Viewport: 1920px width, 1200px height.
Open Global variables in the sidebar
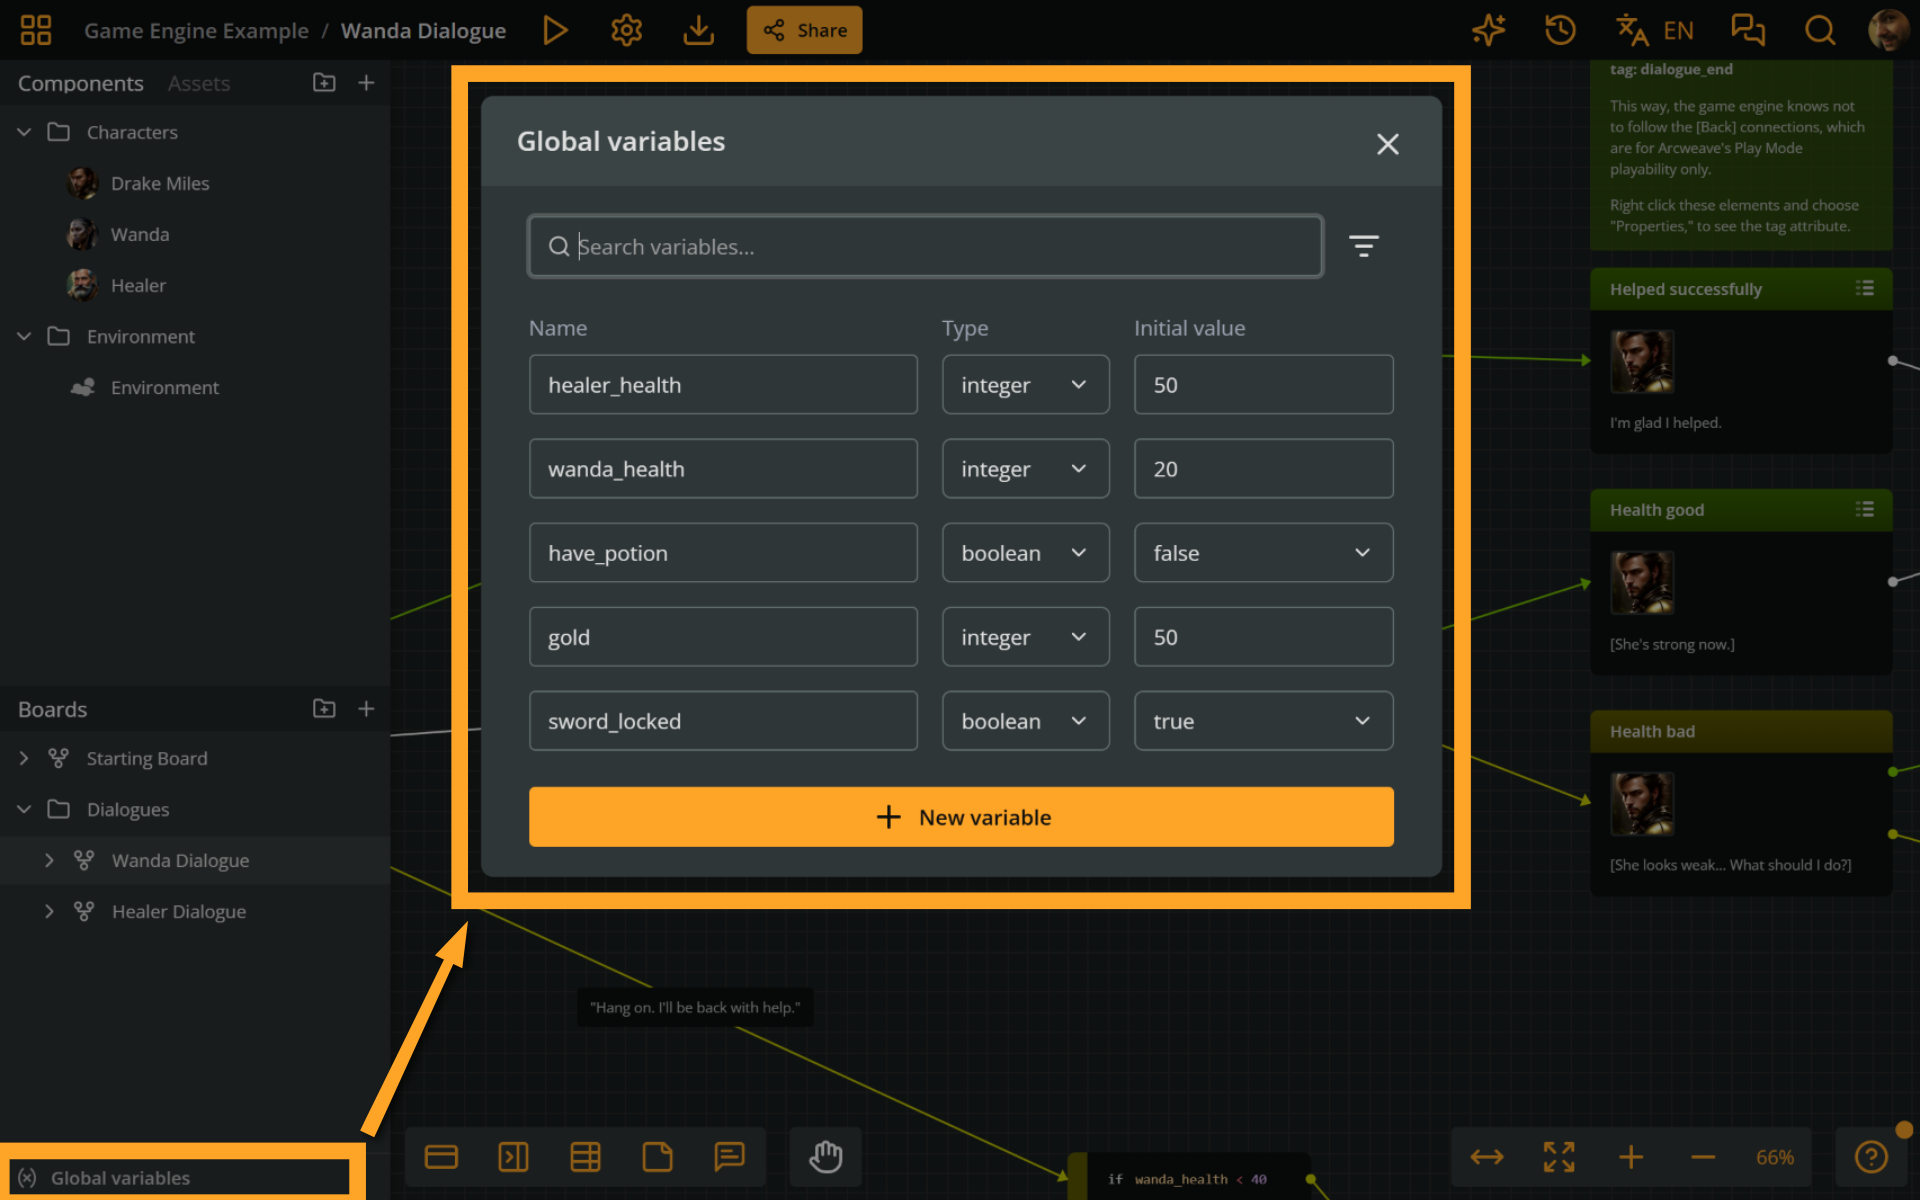tap(180, 1177)
